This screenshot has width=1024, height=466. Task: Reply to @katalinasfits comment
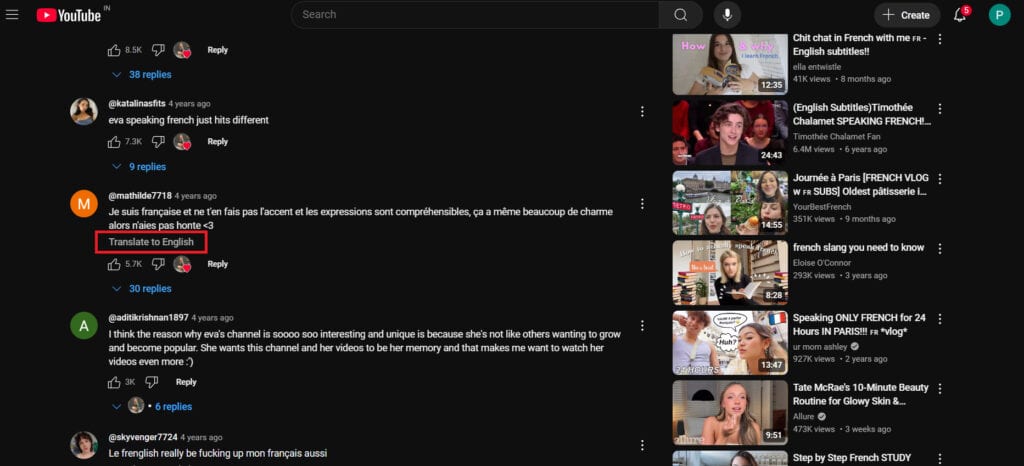click(217, 142)
